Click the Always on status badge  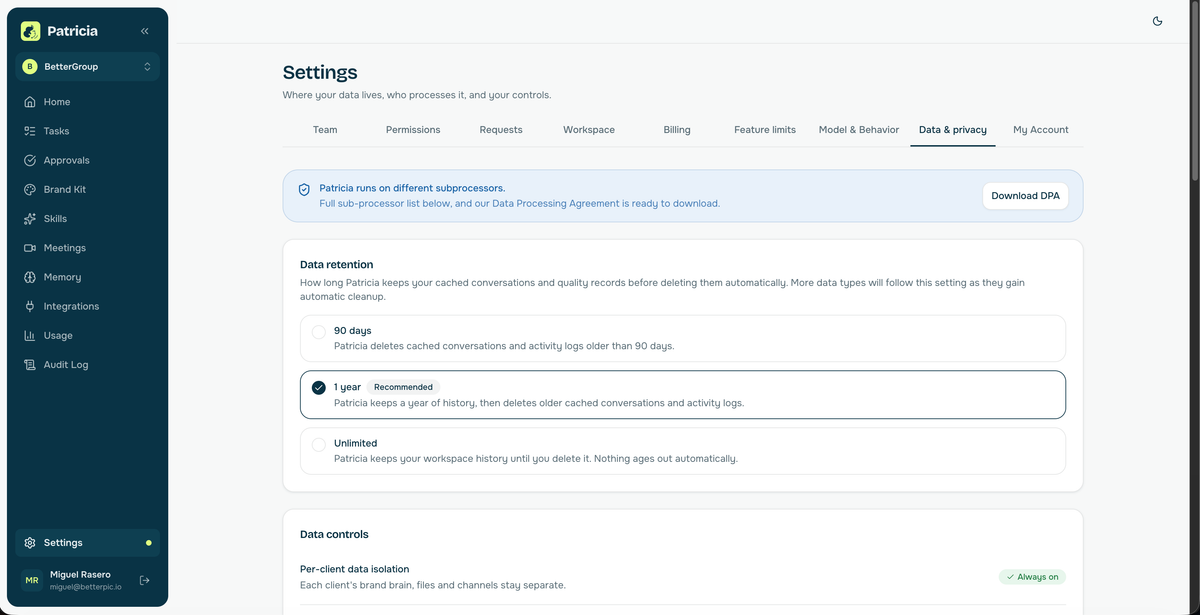(x=1032, y=577)
